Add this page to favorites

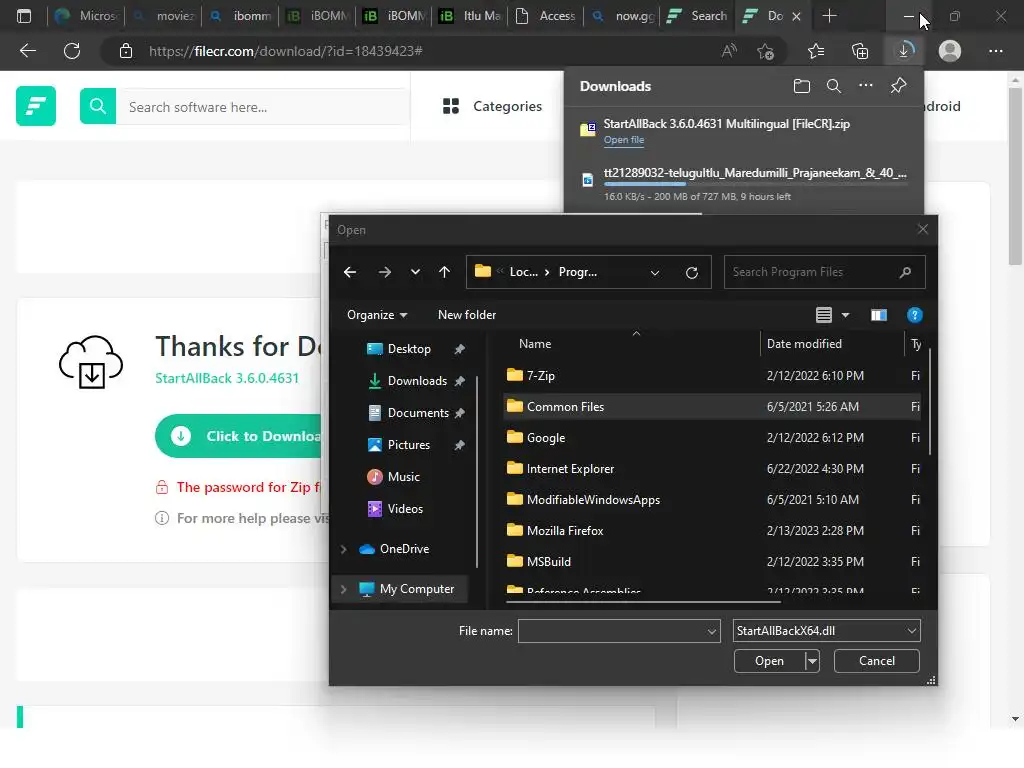(x=765, y=51)
